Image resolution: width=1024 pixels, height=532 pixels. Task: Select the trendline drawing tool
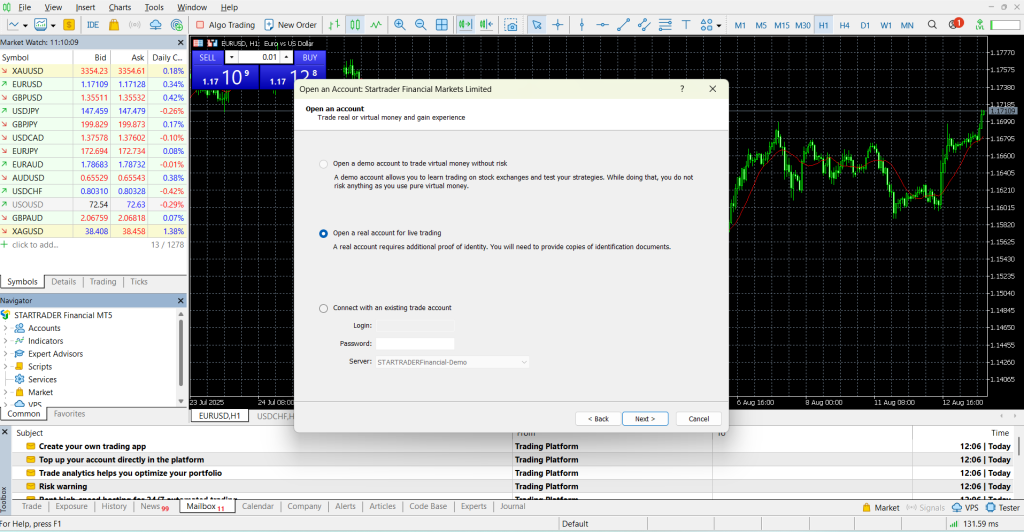tap(623, 25)
